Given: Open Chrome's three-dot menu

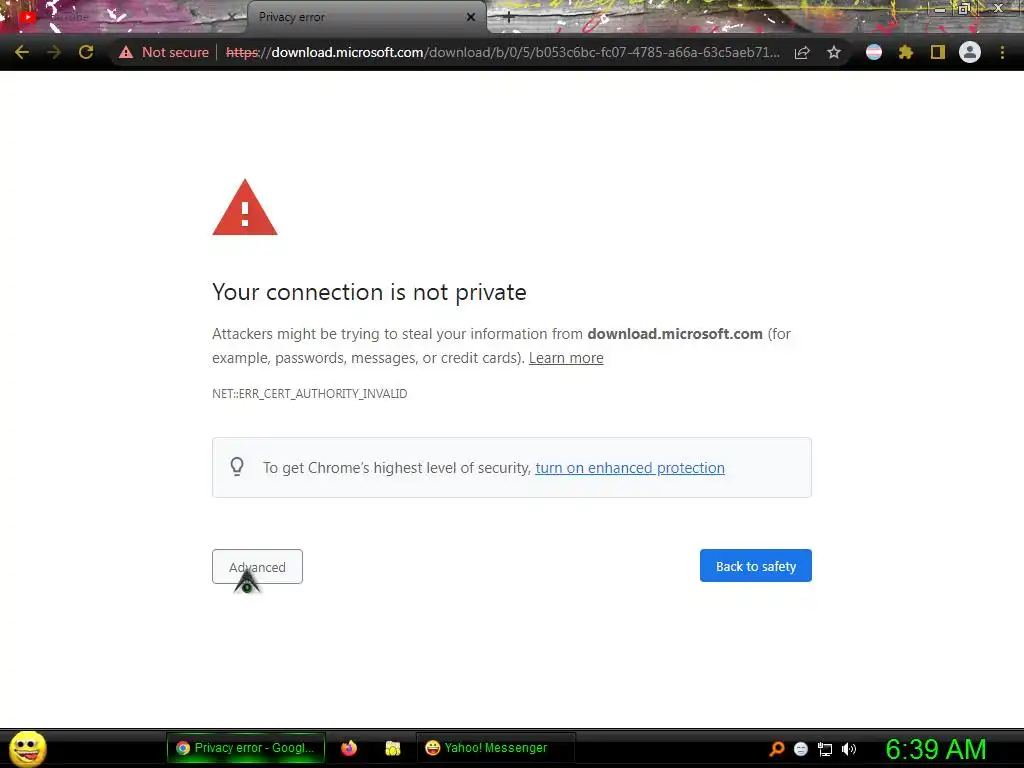Looking at the screenshot, I should tap(1002, 52).
